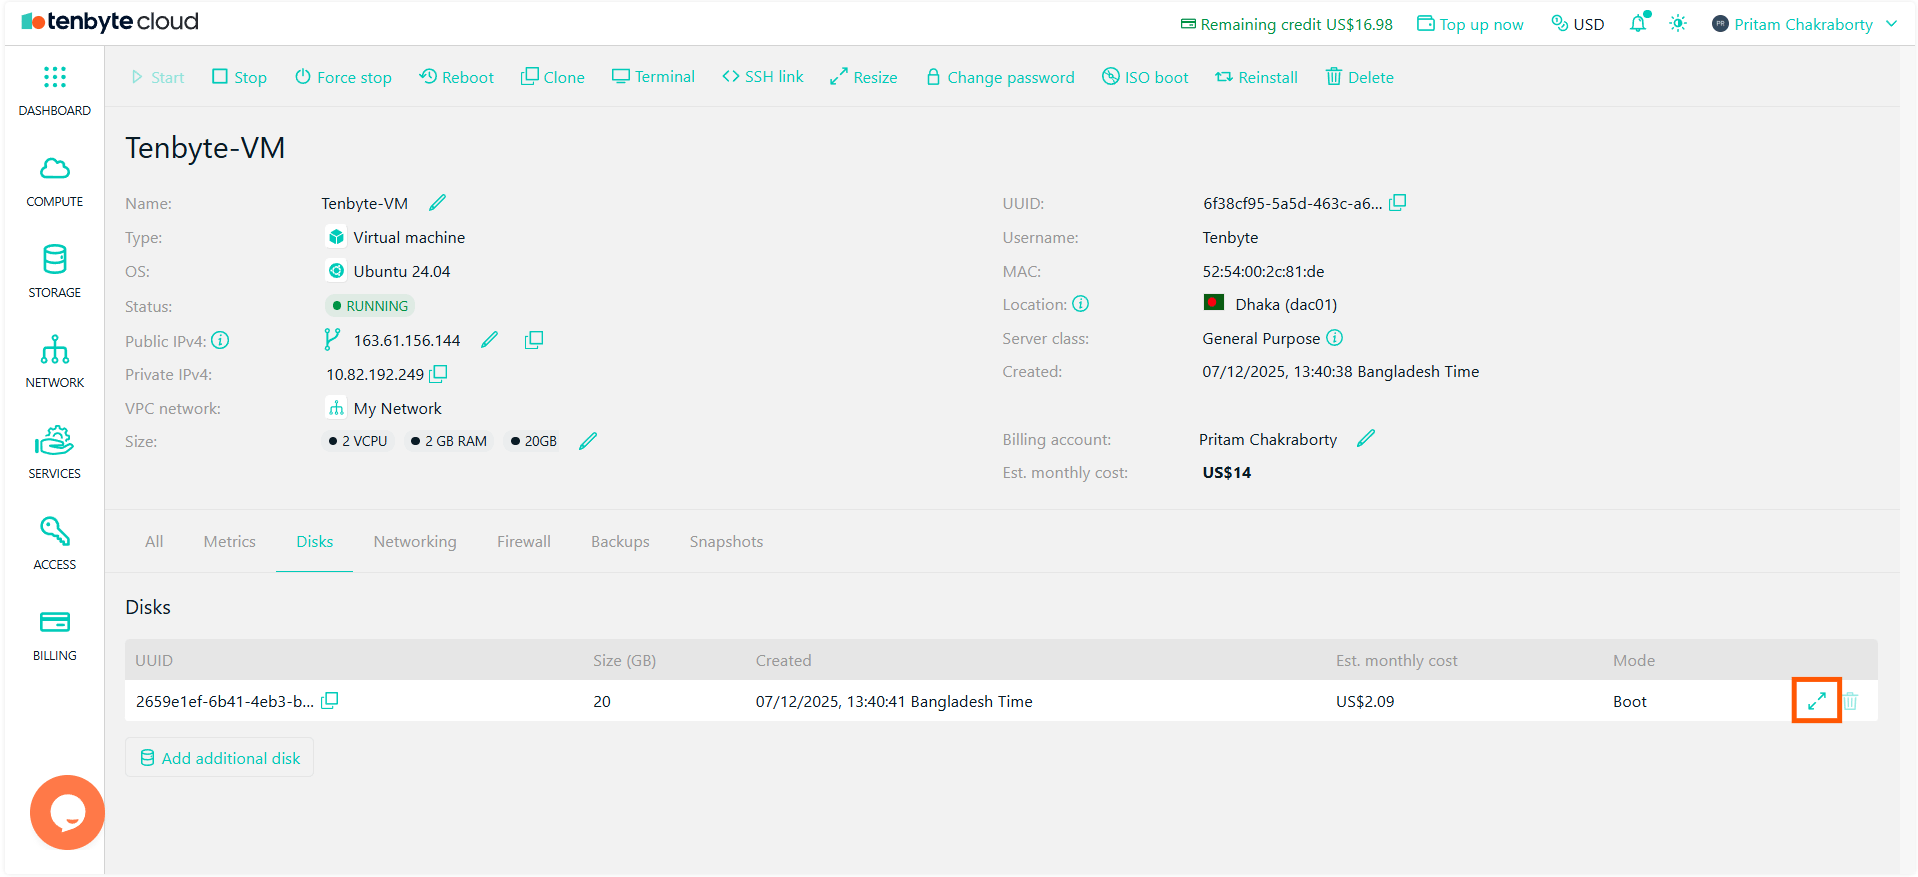Clone the virtual machine
Viewport: 1918px width, 877px height.
click(553, 77)
